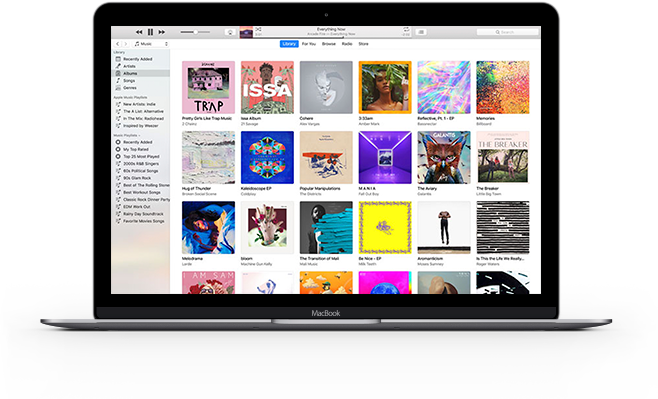
Task: Open the 3:33am album cover
Action: click(x=385, y=87)
